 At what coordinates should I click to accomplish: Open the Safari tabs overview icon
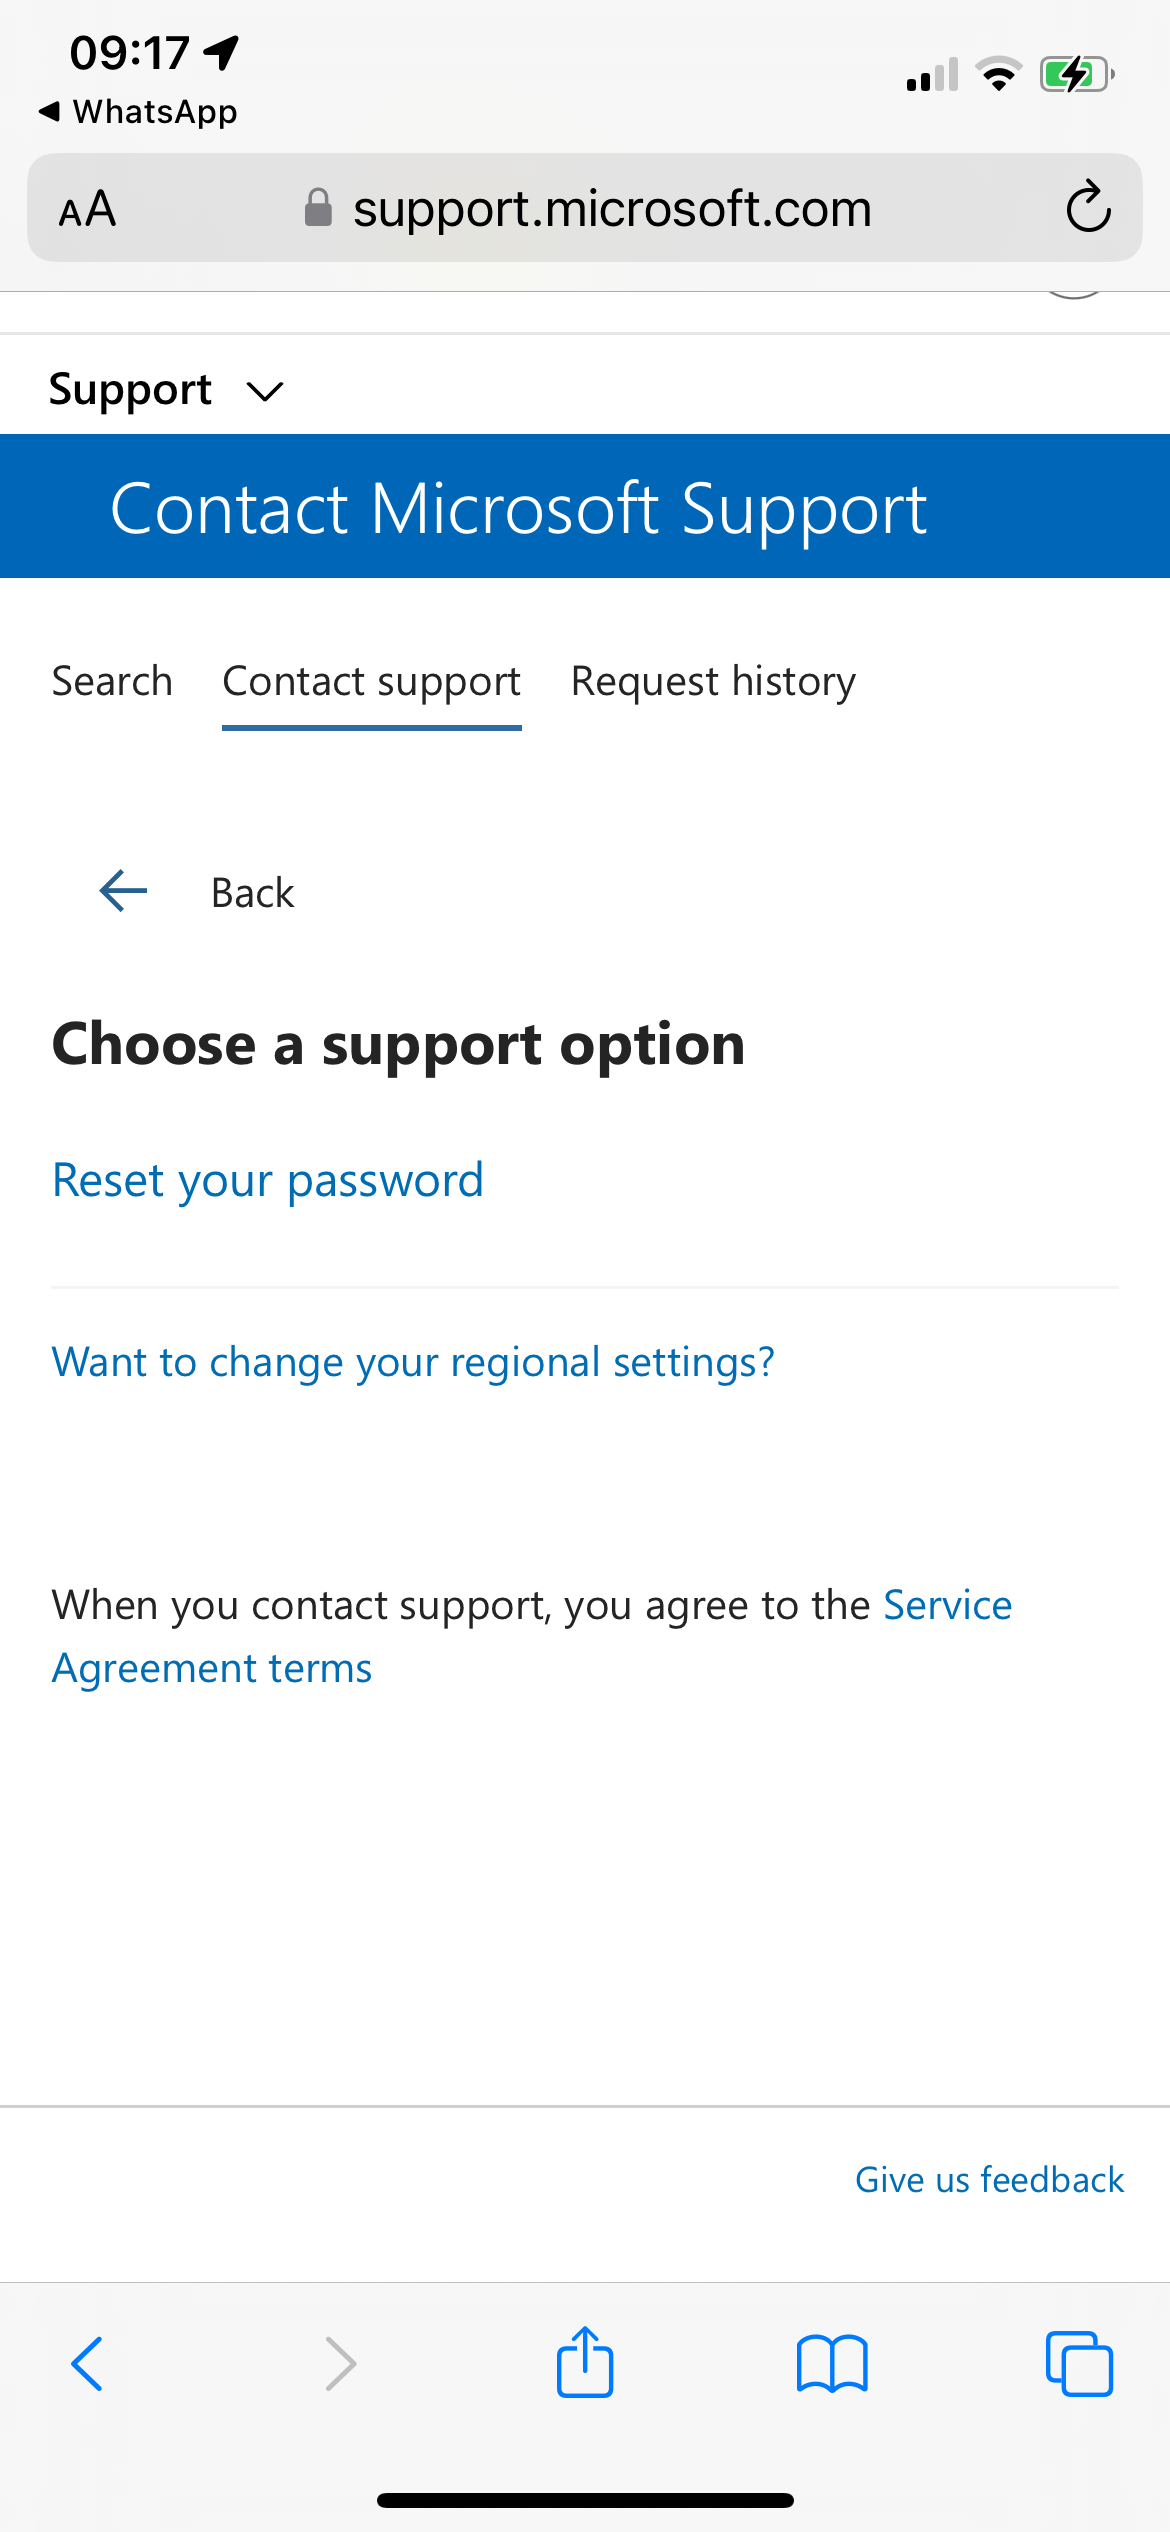pyautogui.click(x=1078, y=2364)
